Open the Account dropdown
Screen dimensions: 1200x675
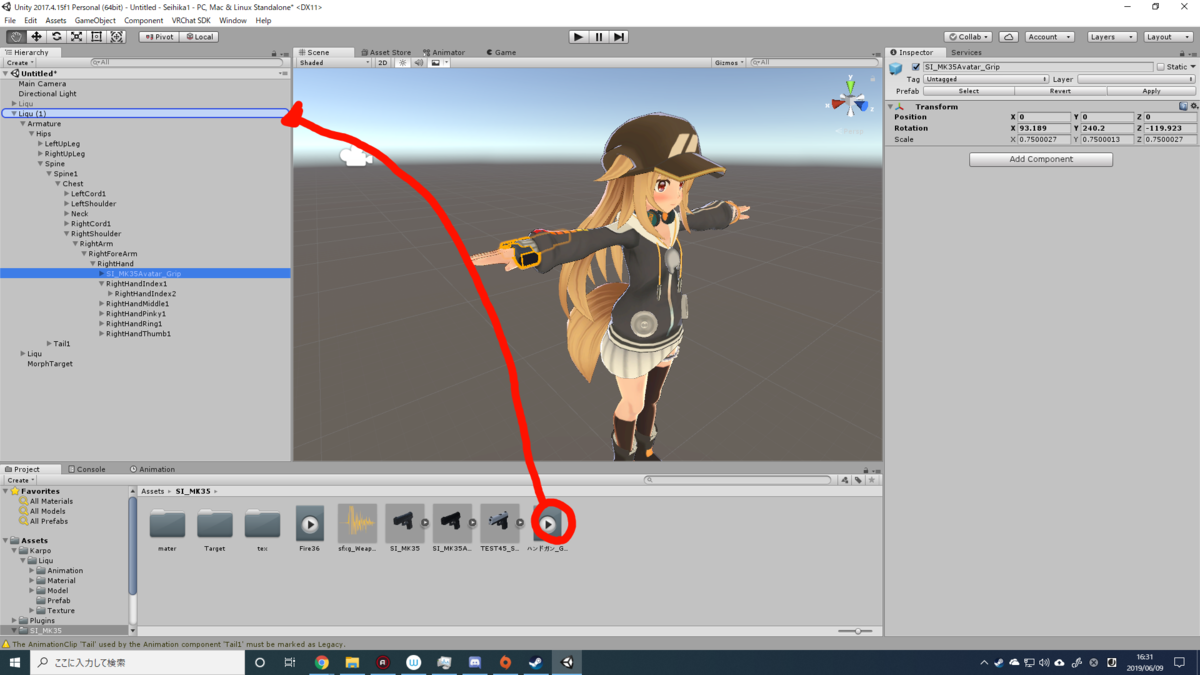(1049, 37)
